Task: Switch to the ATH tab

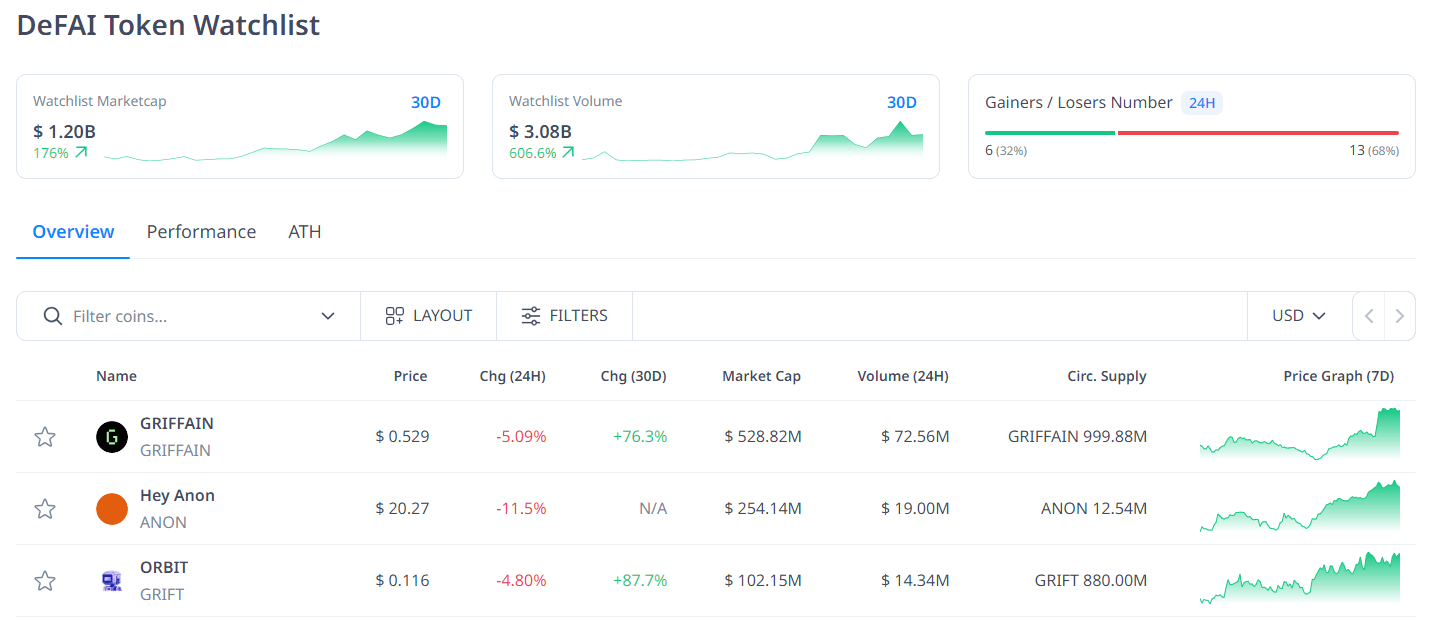Action: point(305,232)
